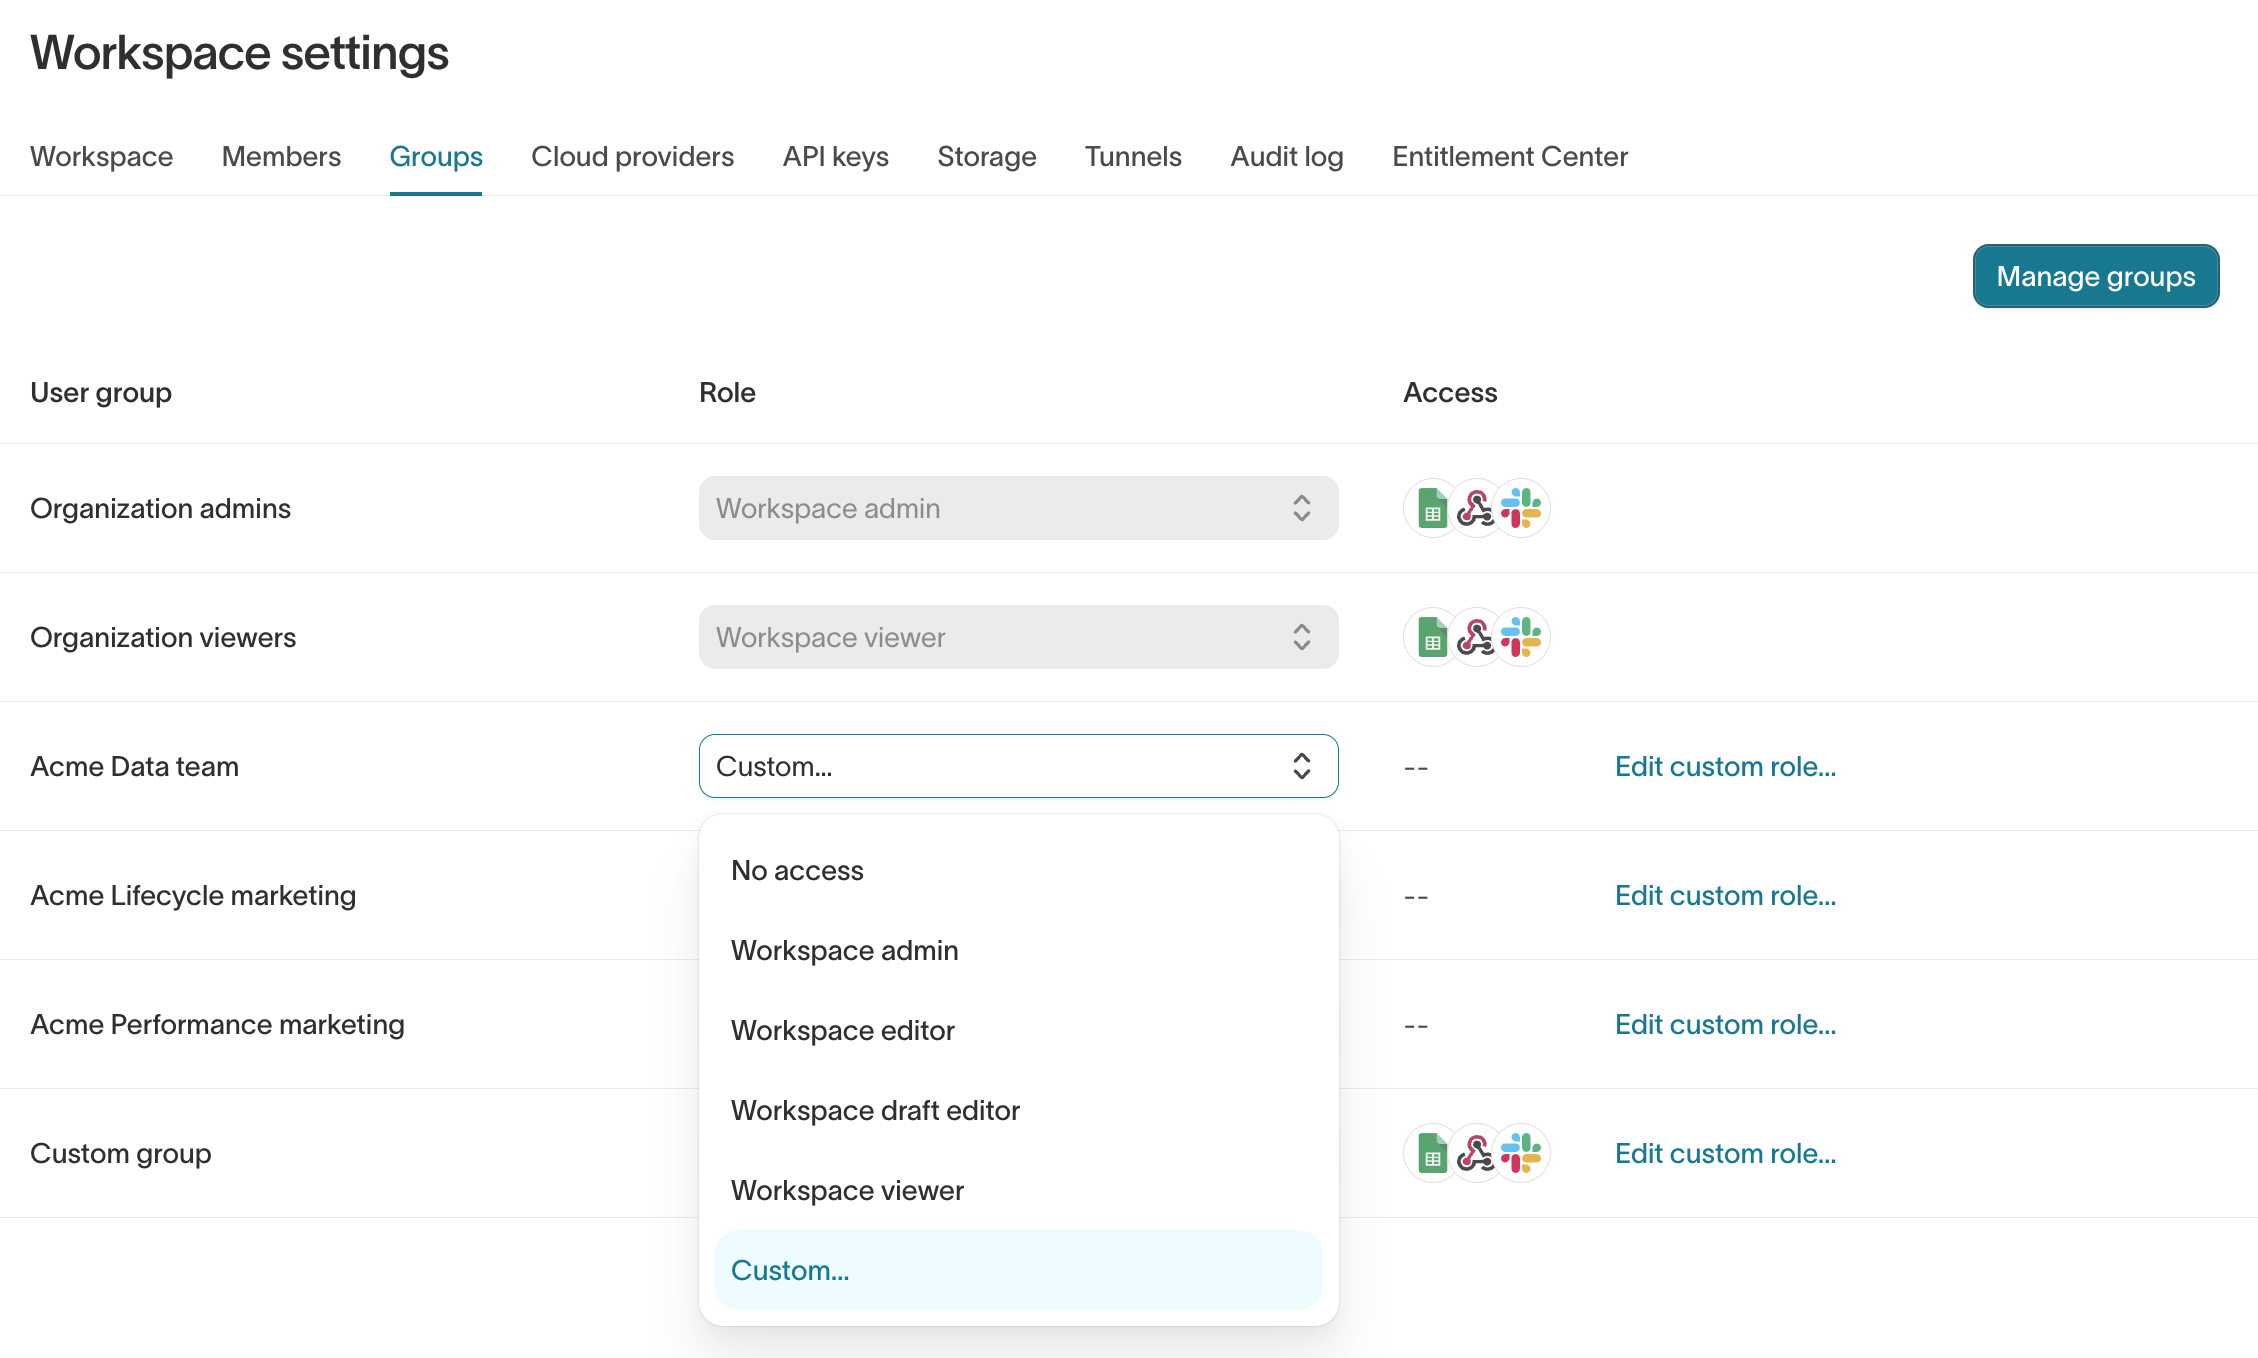Edit custom role for Custom group
Screen dimensions: 2258x1358
1725,1154
